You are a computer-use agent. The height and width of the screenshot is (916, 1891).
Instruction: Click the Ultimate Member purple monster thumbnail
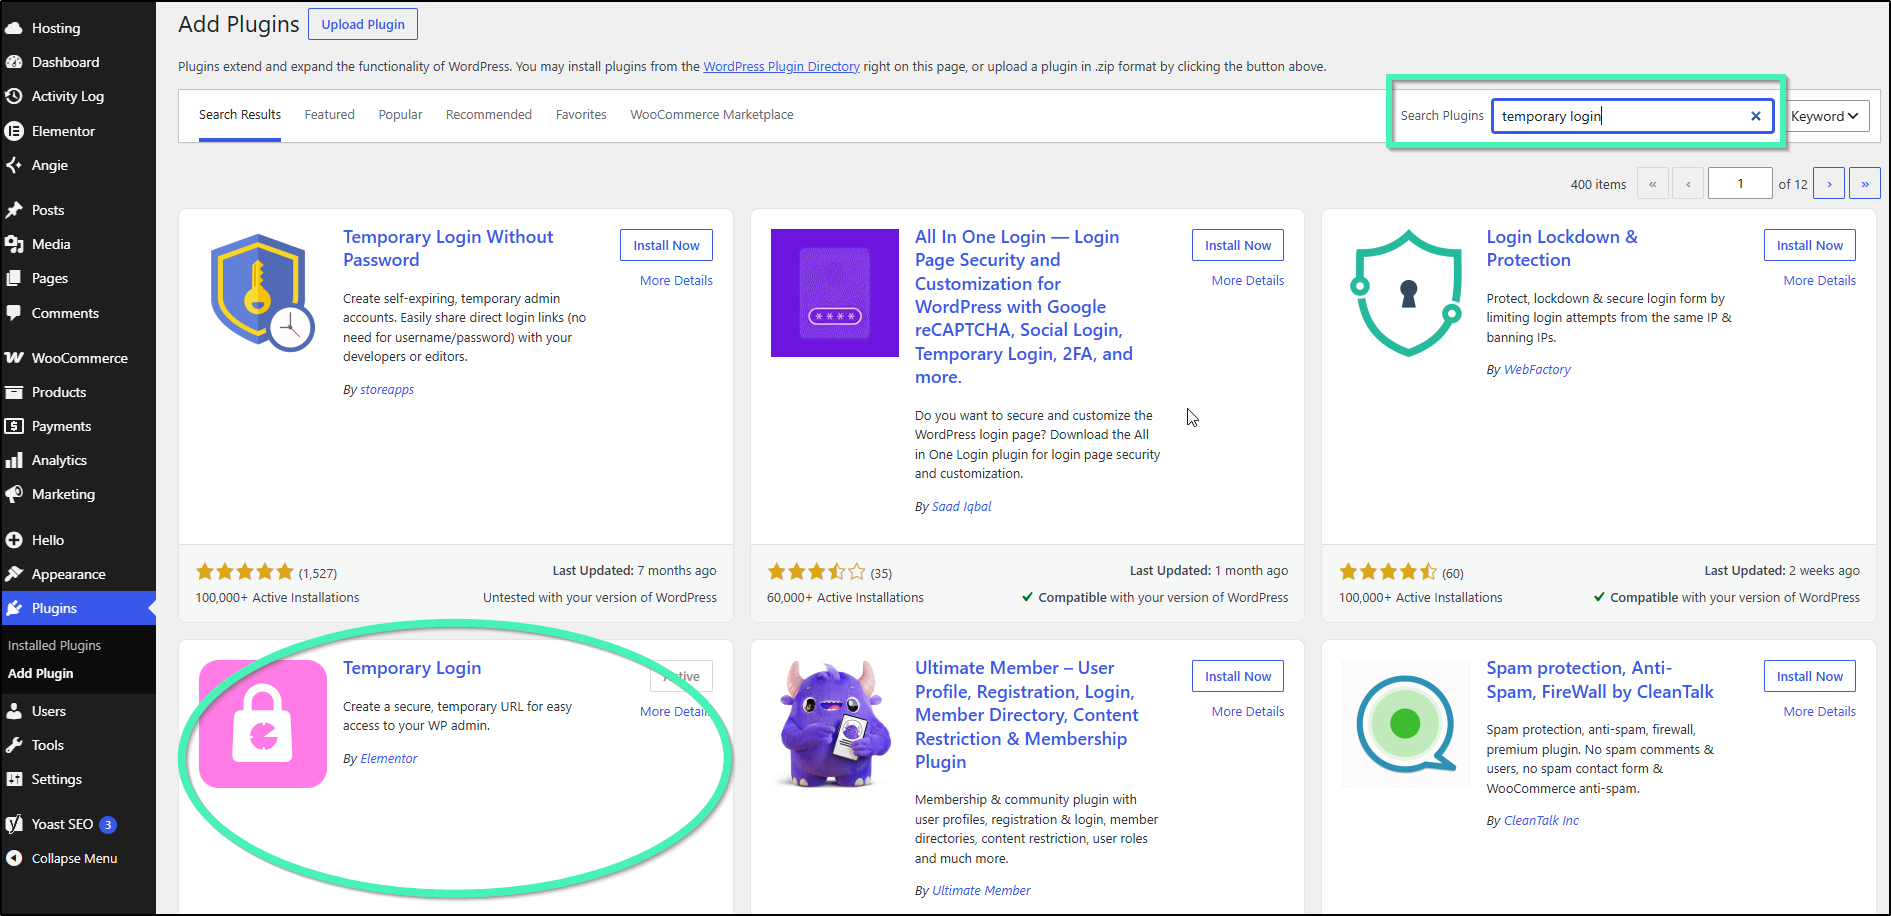click(x=835, y=724)
